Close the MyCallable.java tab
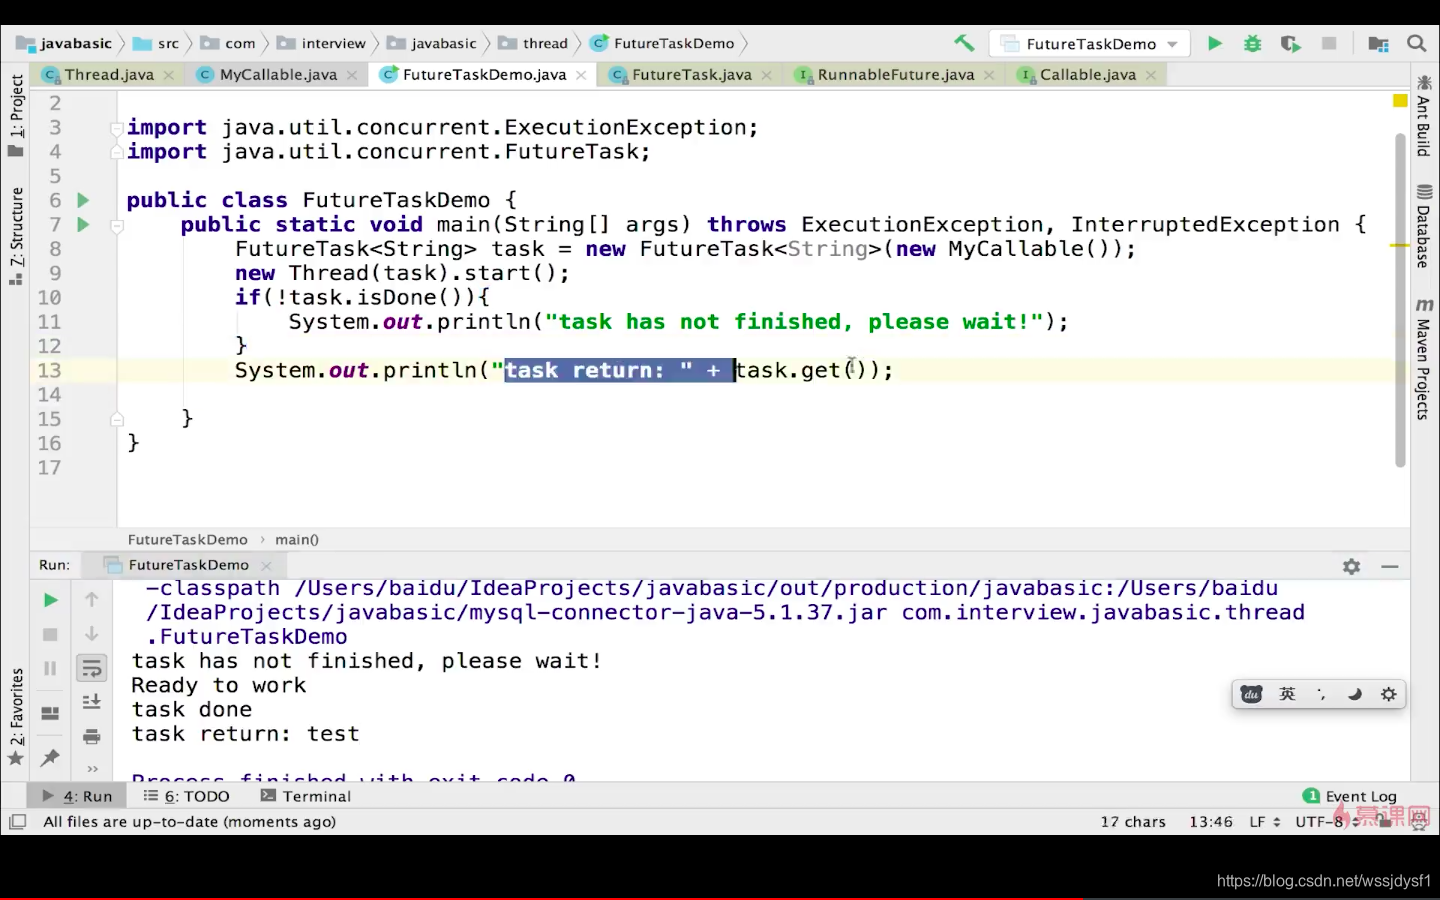 [x=352, y=75]
